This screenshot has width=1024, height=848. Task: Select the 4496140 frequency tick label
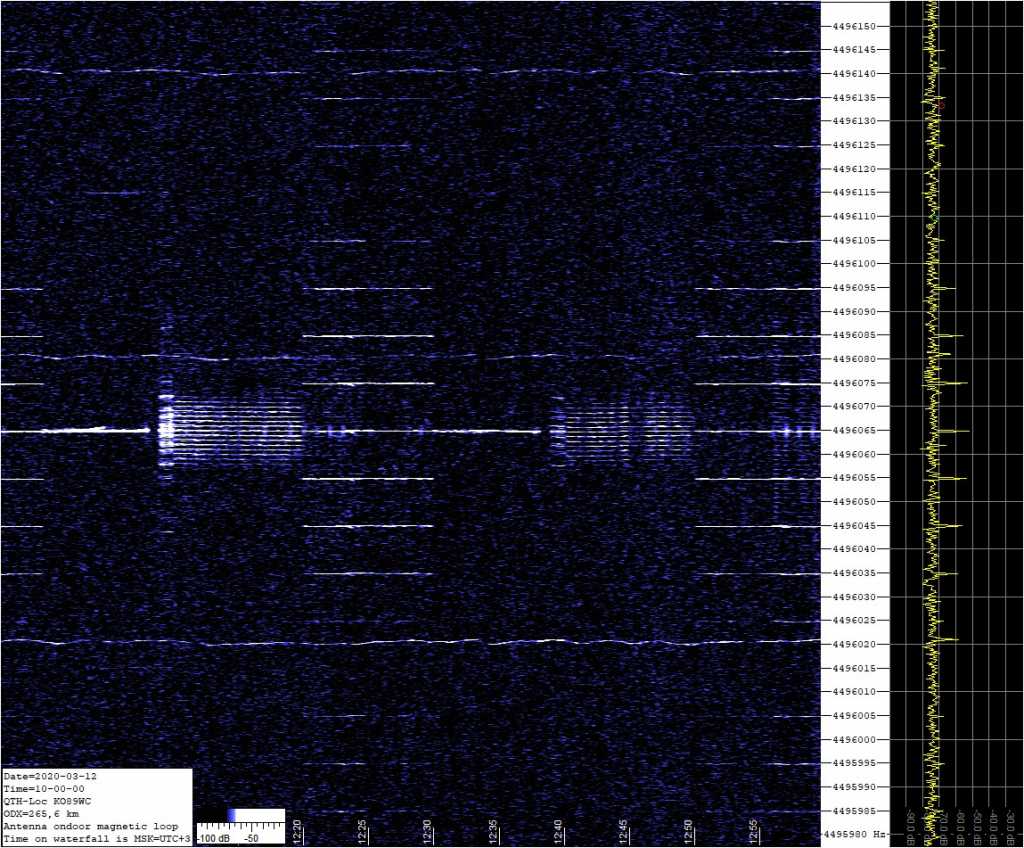(854, 74)
